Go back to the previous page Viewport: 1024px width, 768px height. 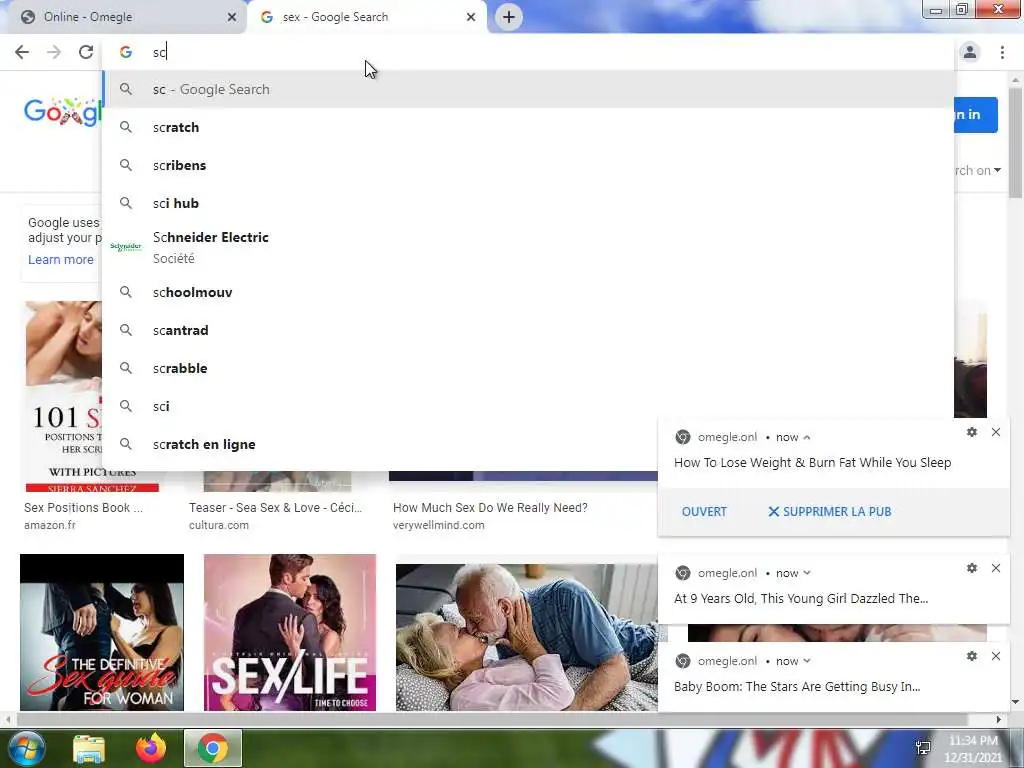[22, 52]
